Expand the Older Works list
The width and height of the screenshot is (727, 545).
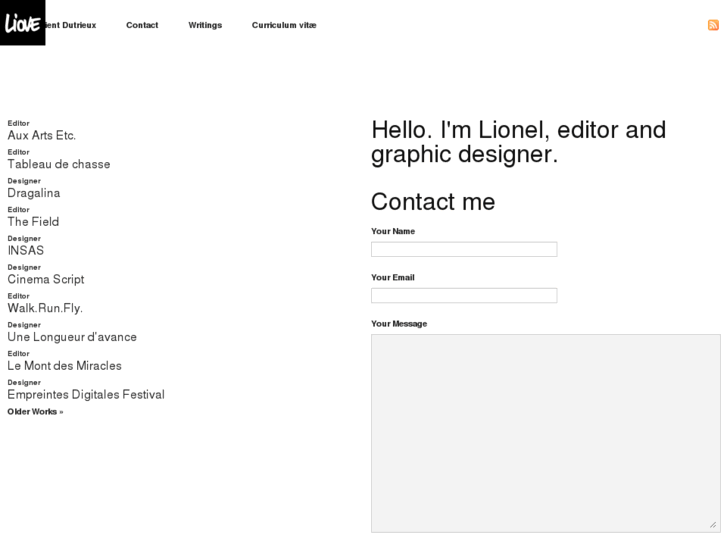(x=35, y=412)
